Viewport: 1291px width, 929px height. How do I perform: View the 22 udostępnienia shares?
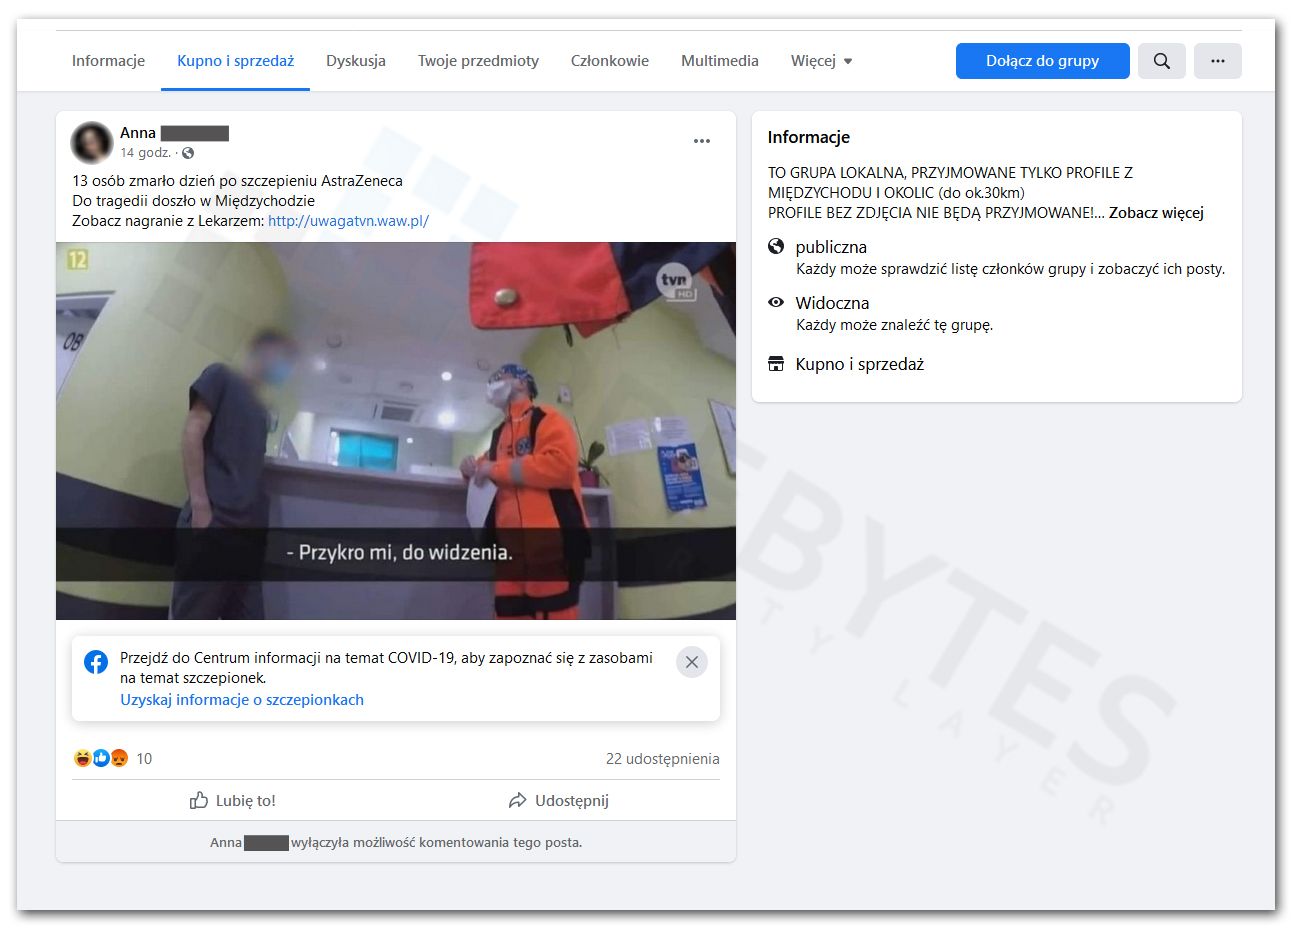click(x=662, y=759)
